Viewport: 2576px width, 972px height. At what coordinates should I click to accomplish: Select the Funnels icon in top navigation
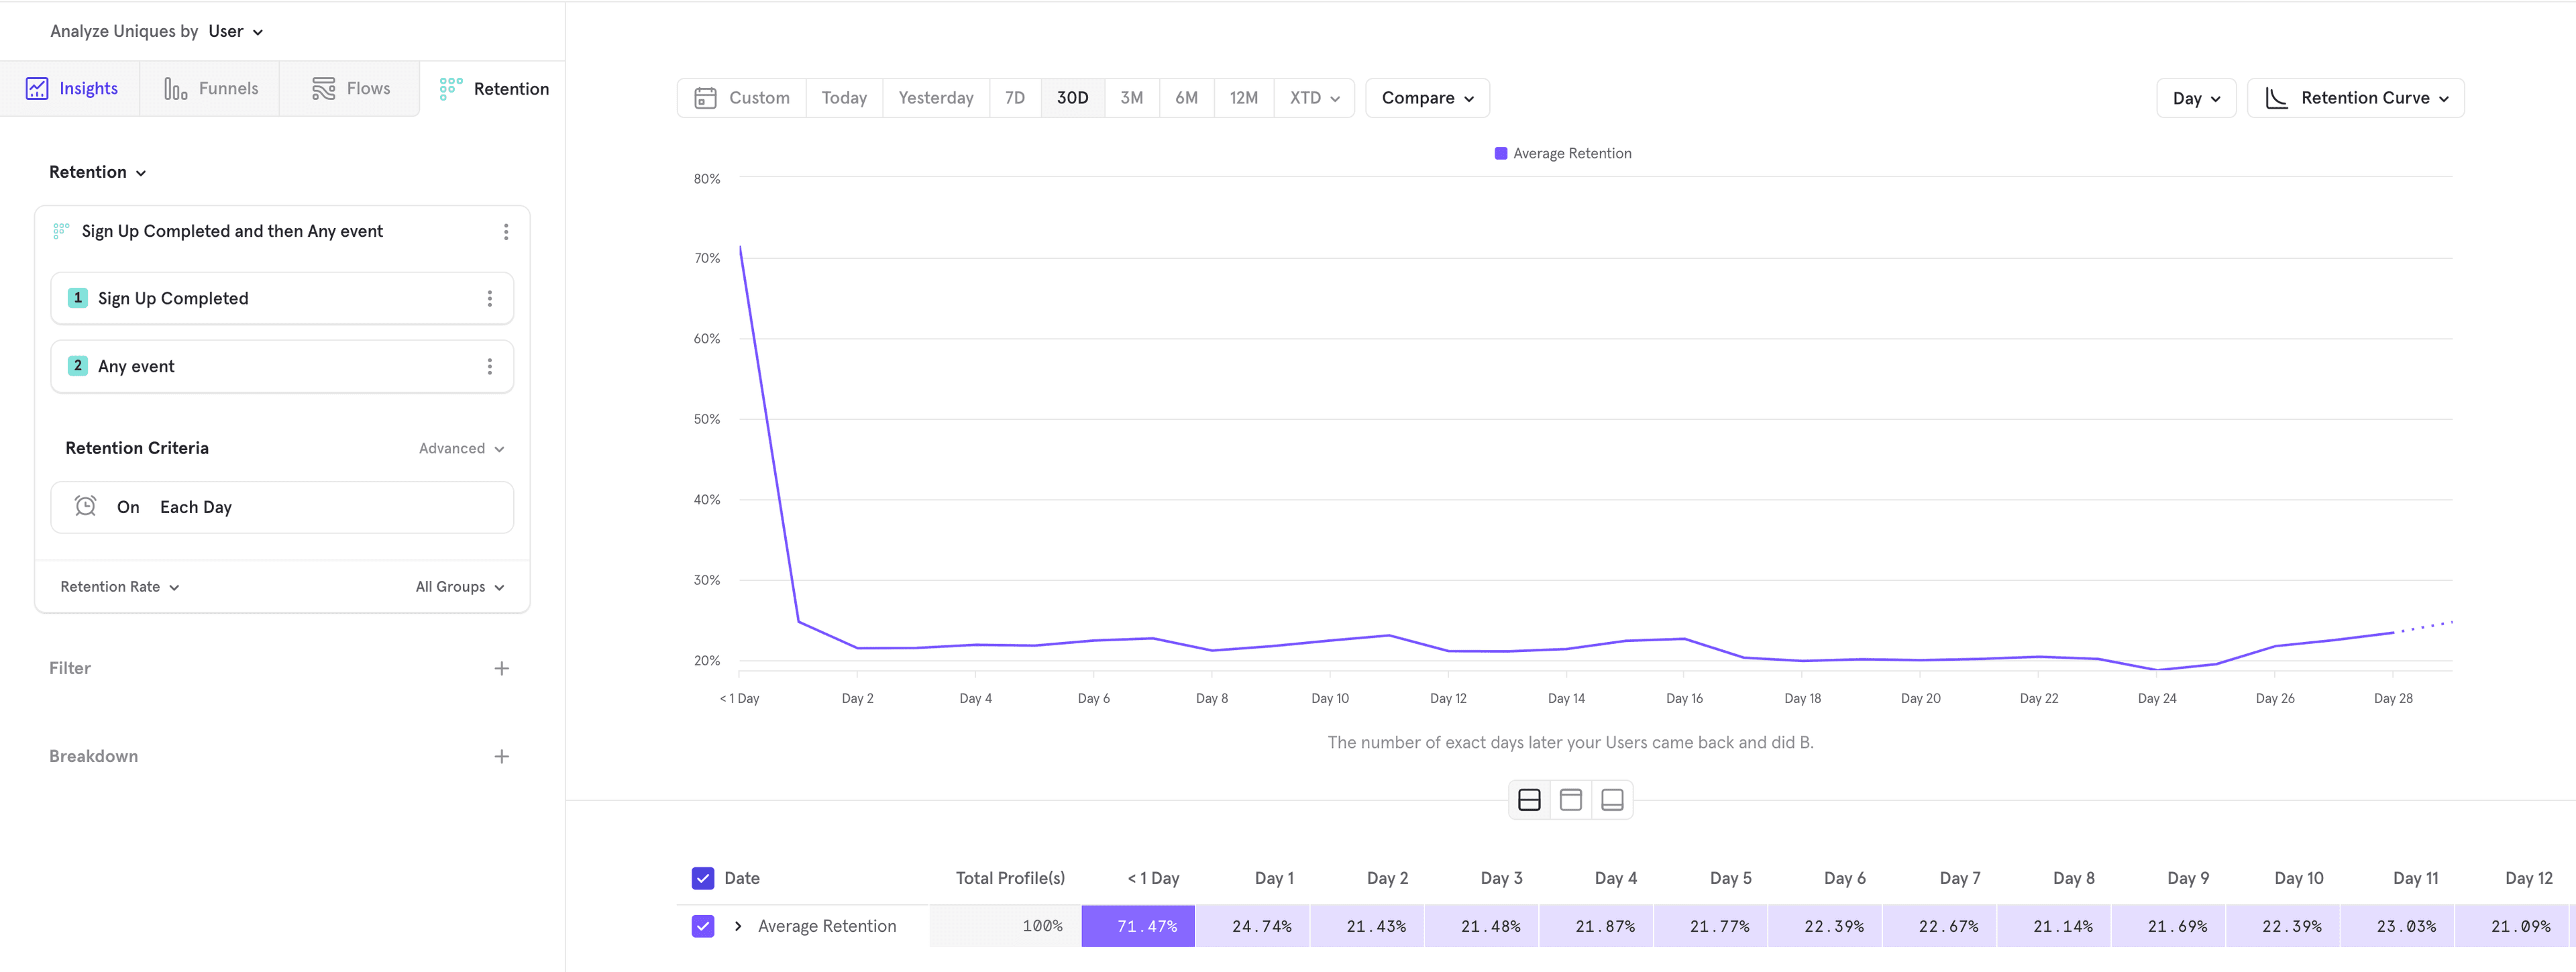tap(175, 88)
